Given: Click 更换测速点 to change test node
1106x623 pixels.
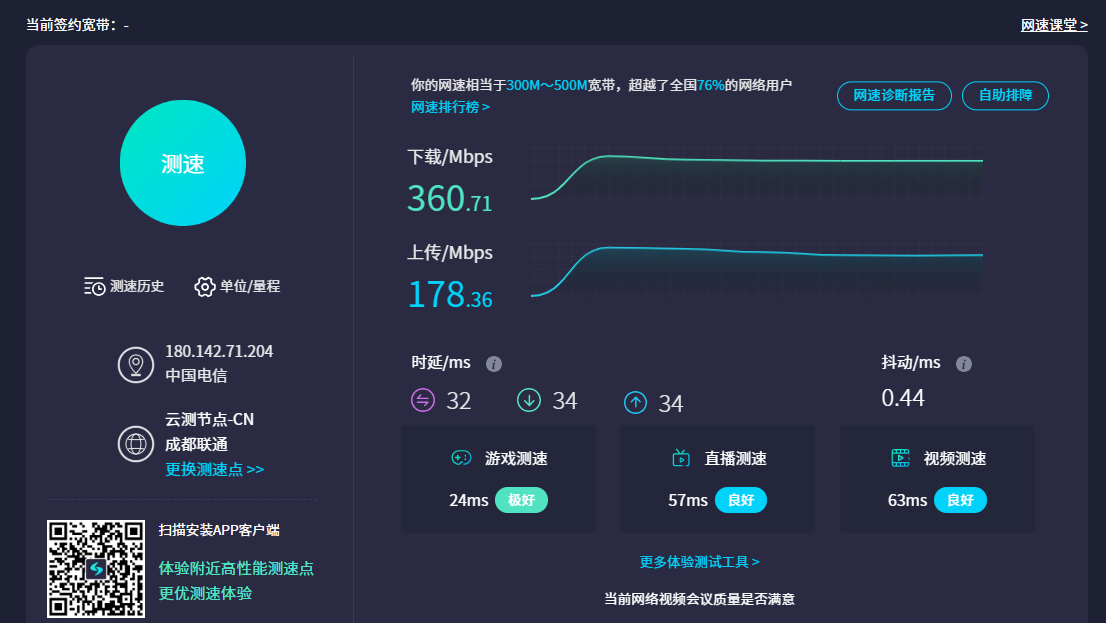Looking at the screenshot, I should tap(206, 468).
